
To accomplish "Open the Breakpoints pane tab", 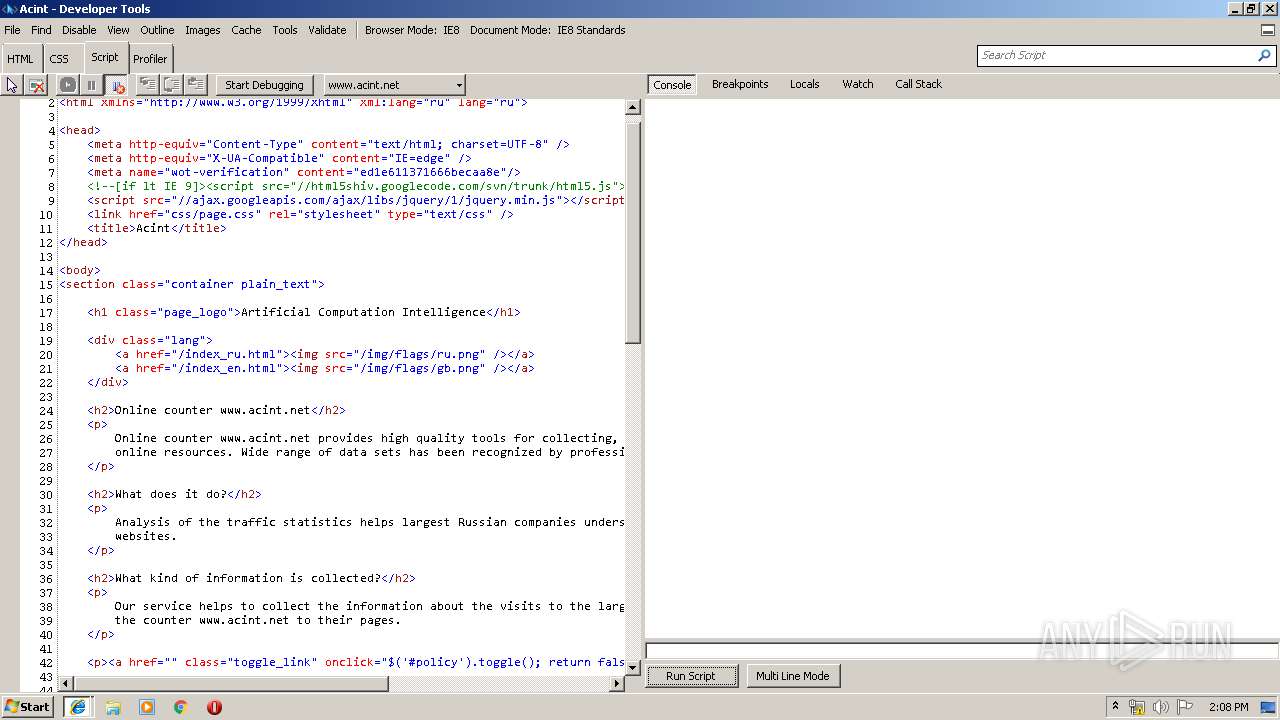I will [740, 84].
